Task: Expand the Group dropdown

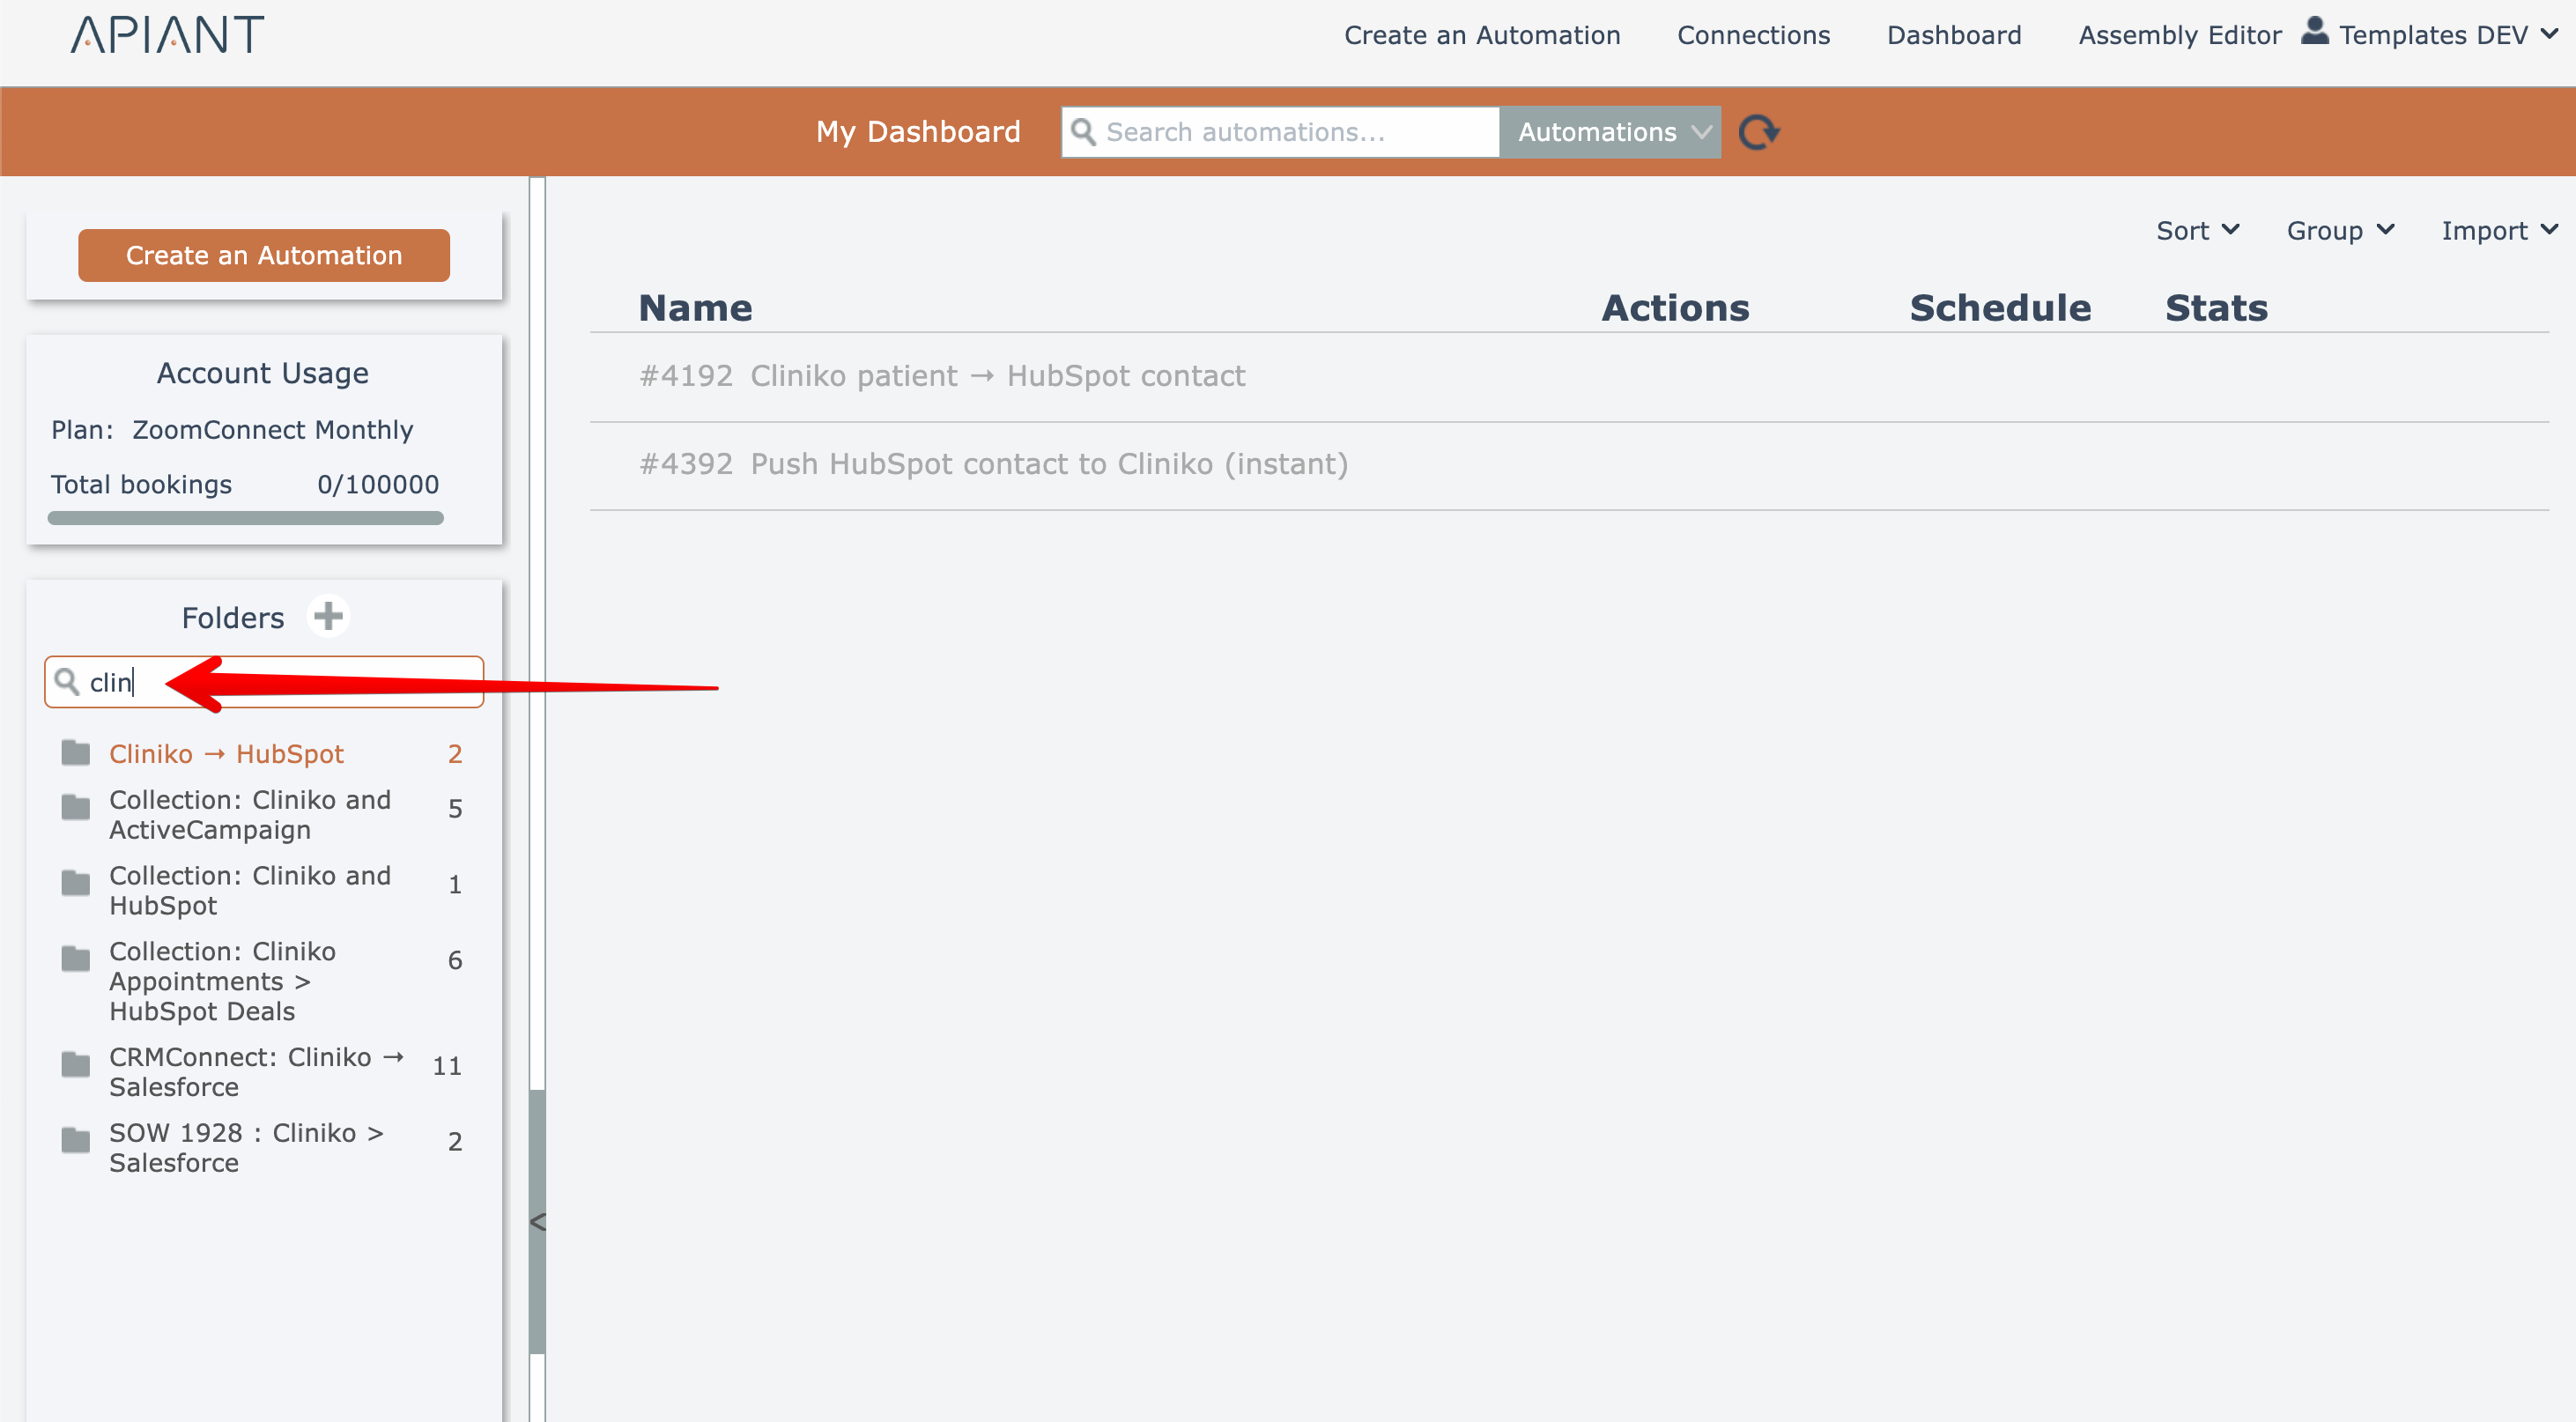Action: pyautogui.click(x=2339, y=231)
